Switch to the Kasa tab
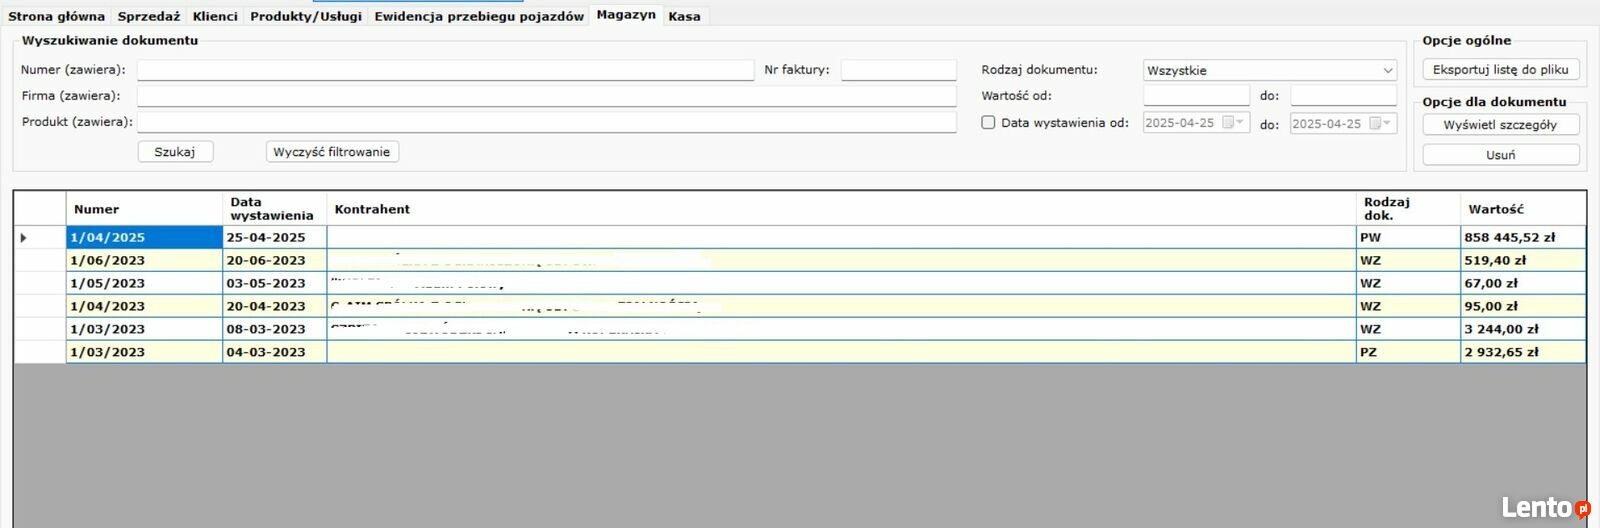 [x=684, y=16]
